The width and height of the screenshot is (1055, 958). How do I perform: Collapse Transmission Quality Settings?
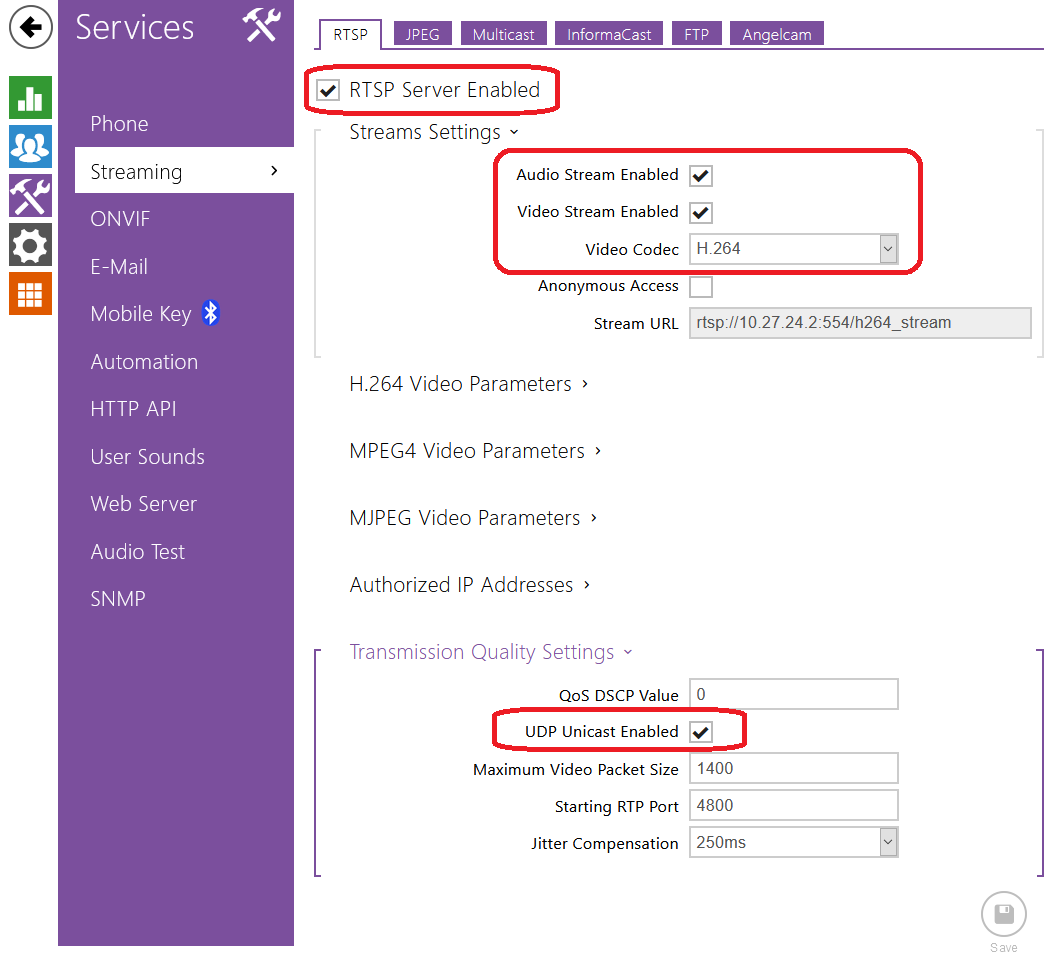point(491,653)
